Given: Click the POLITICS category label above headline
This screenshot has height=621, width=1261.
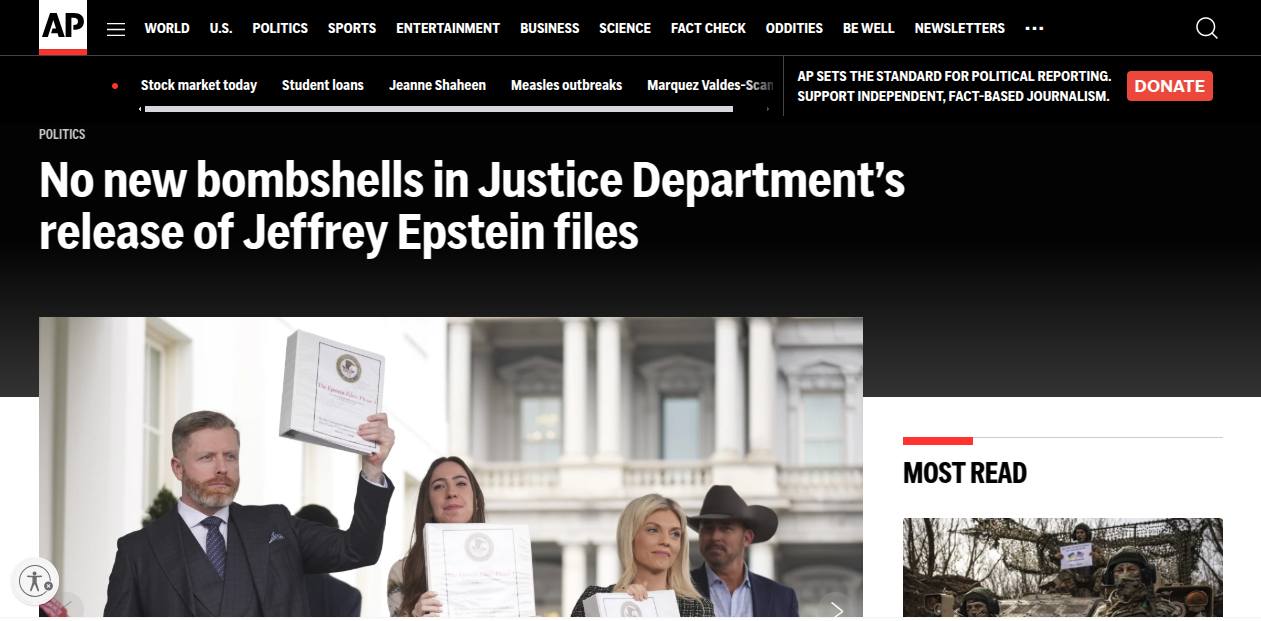Looking at the screenshot, I should [62, 134].
